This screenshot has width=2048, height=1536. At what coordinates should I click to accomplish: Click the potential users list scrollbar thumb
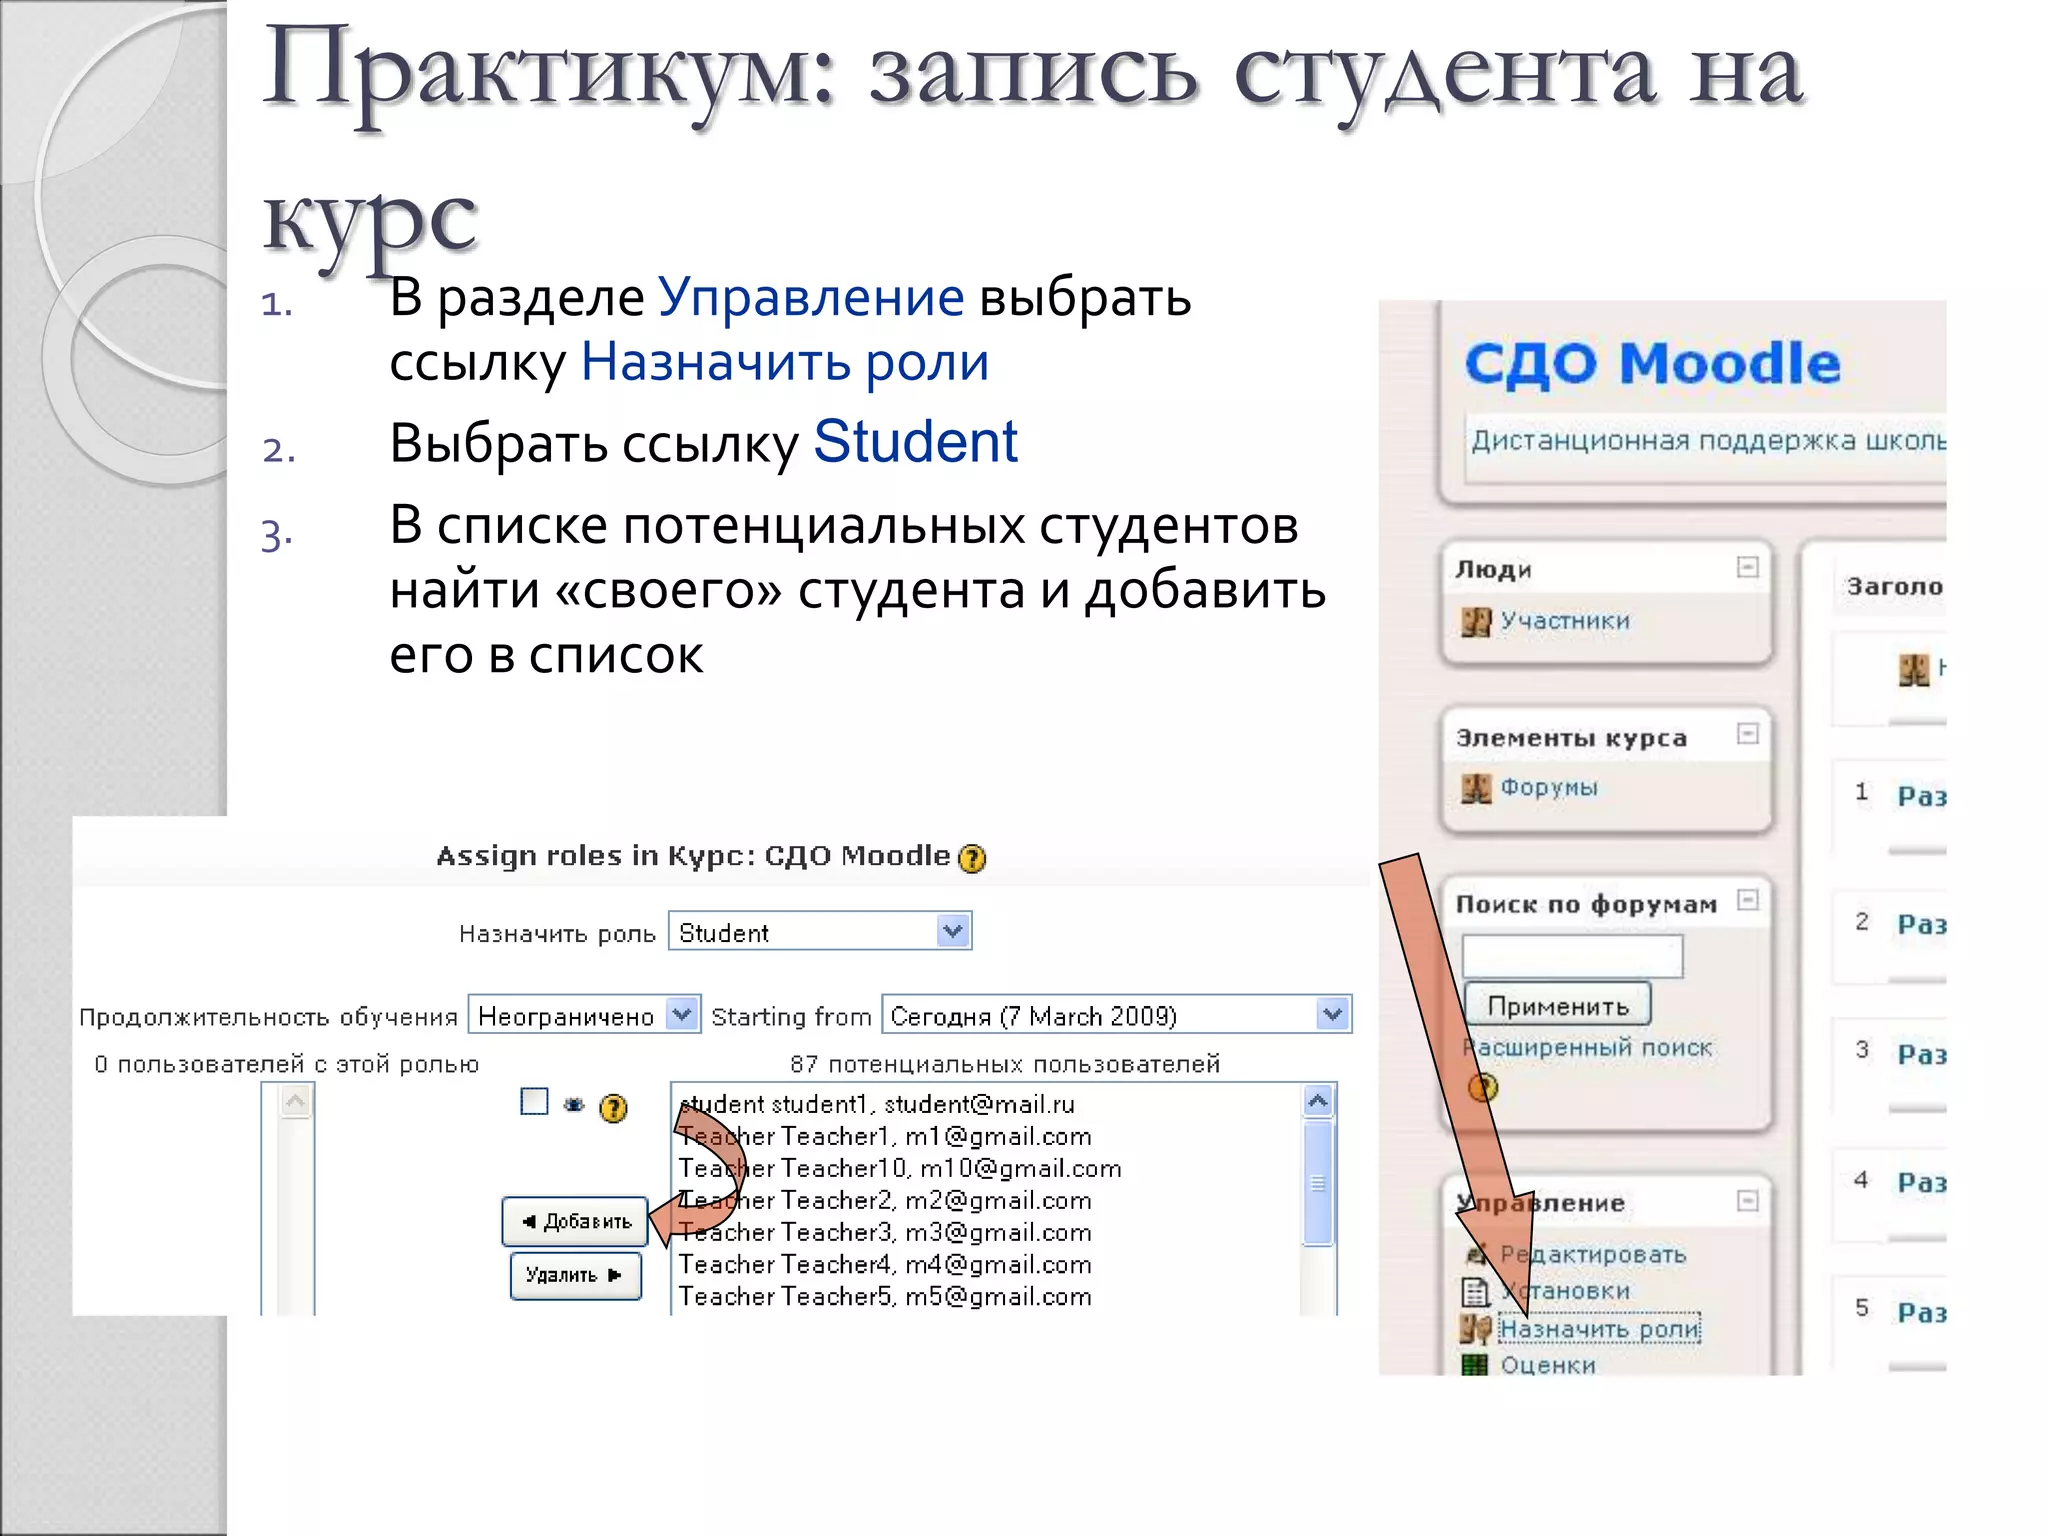1318,1184
